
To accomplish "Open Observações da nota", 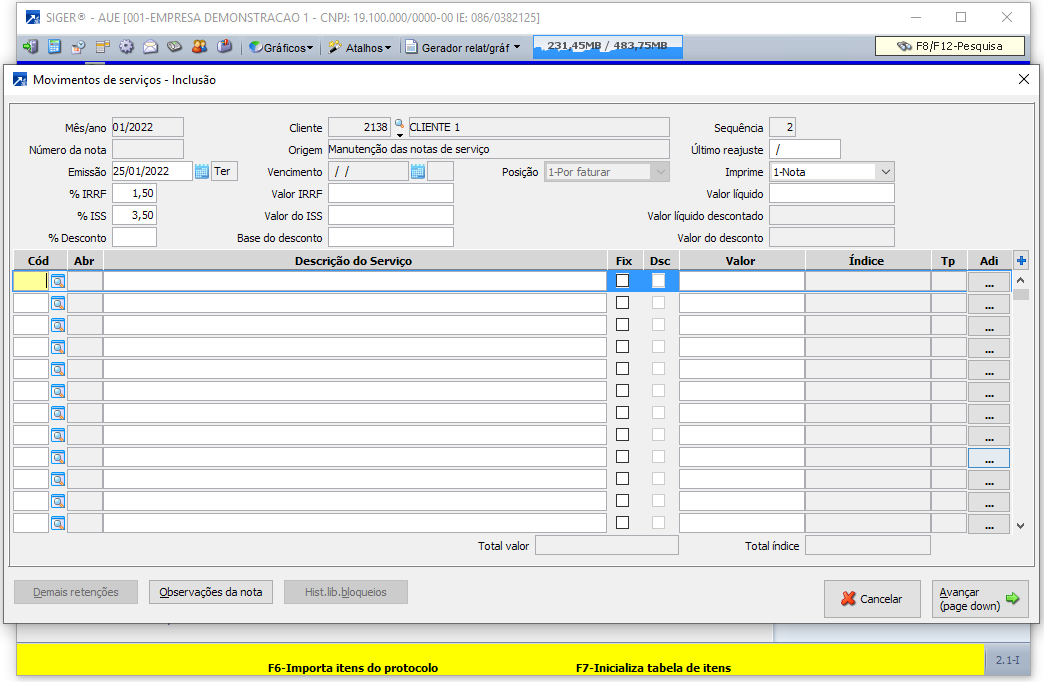I will (x=211, y=592).
